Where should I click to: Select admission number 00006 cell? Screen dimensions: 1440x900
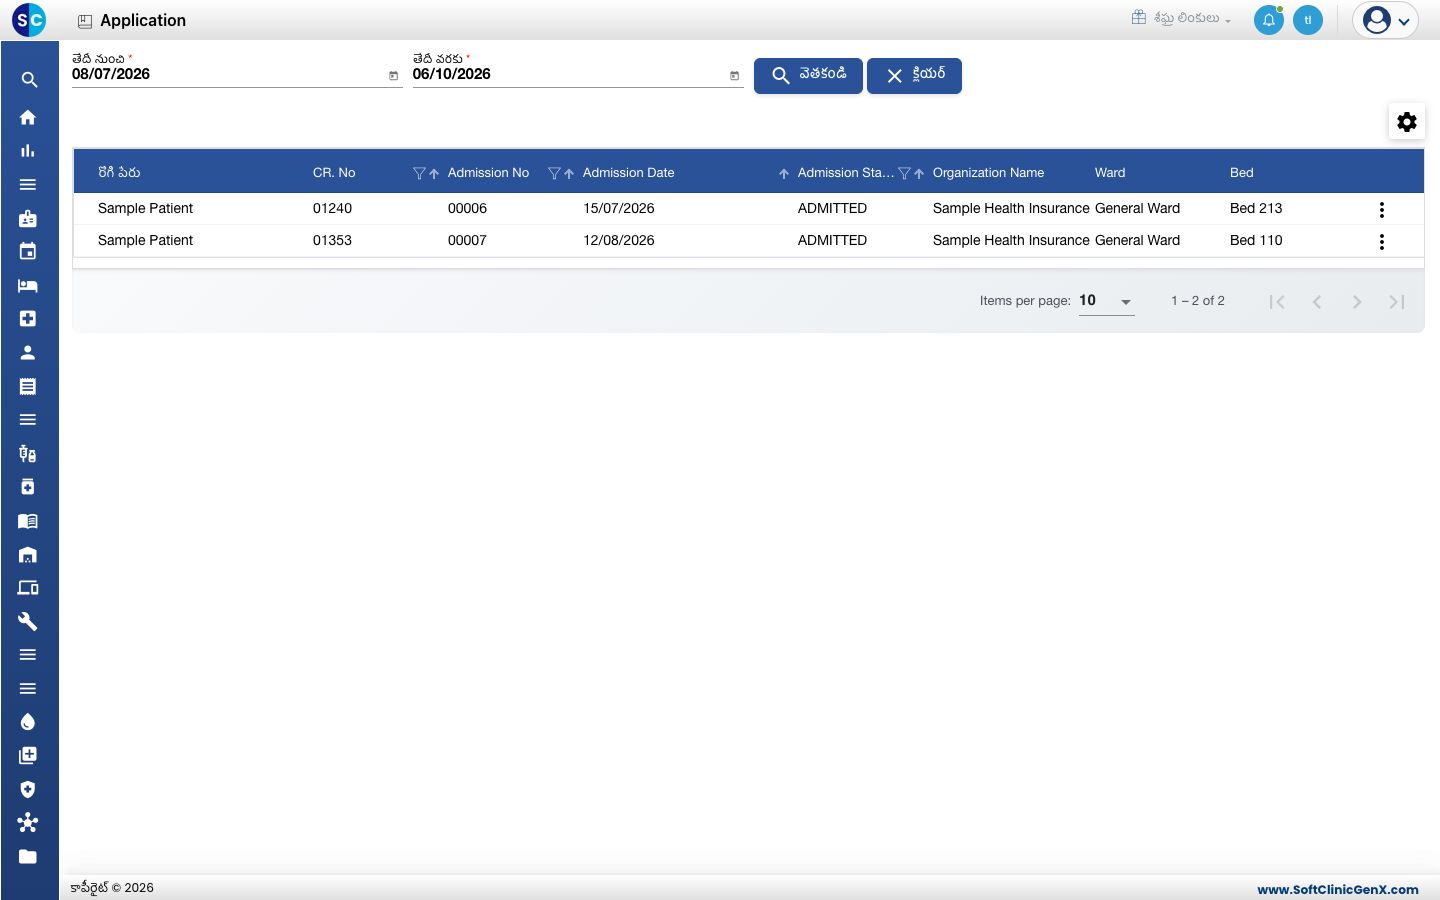pyautogui.click(x=467, y=209)
